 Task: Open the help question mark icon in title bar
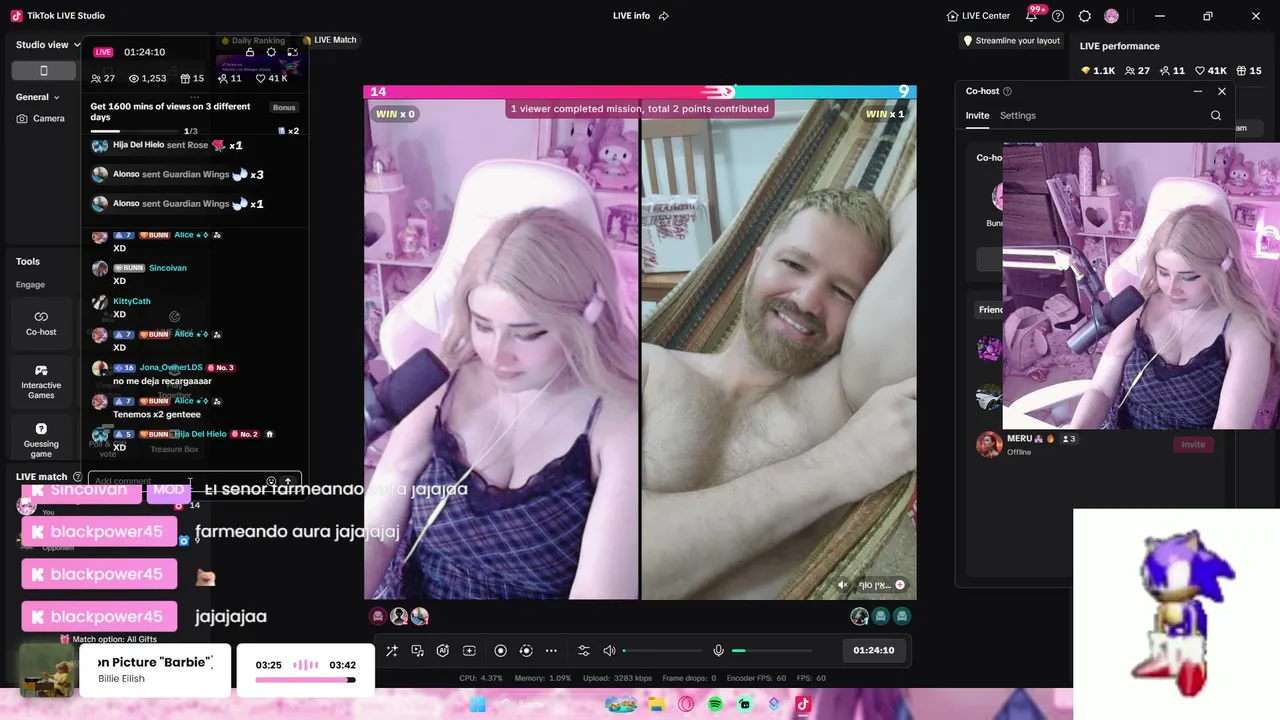[x=1058, y=16]
